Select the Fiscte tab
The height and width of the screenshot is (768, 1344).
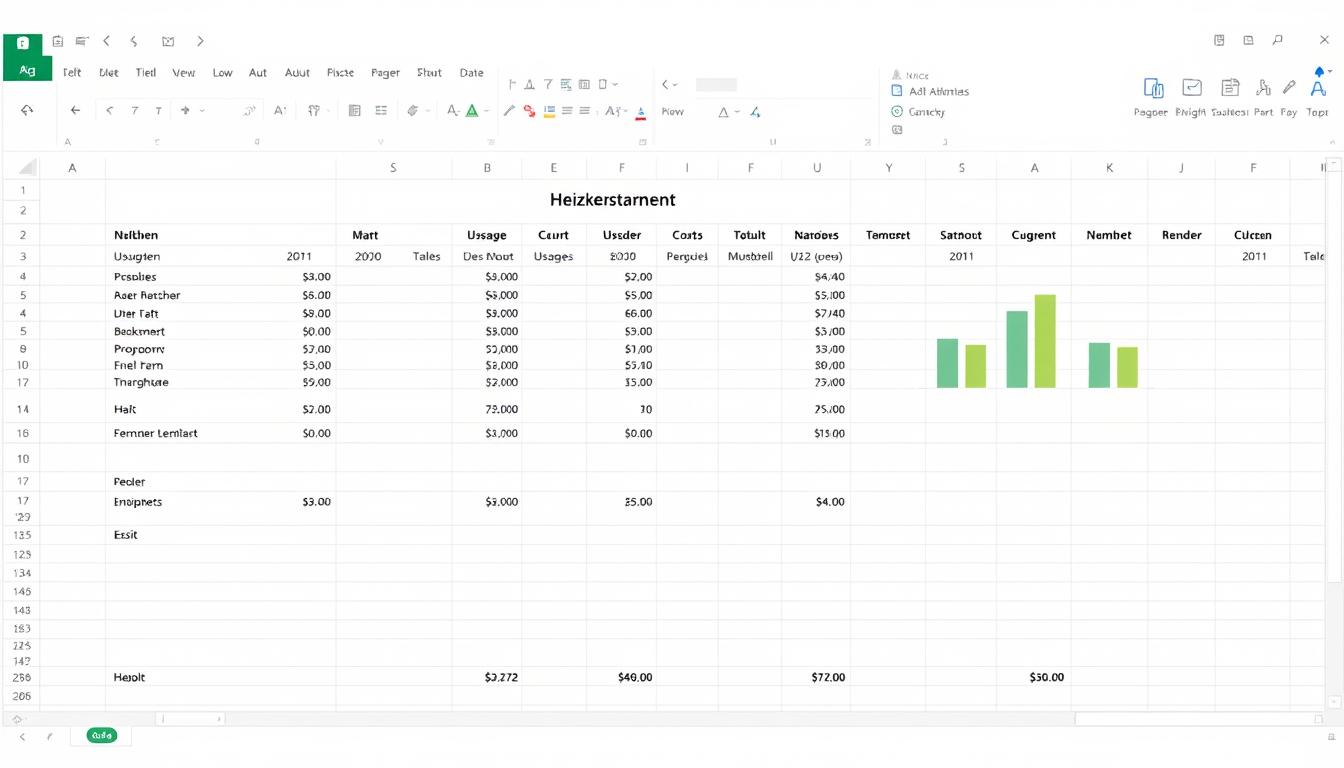[340, 73]
